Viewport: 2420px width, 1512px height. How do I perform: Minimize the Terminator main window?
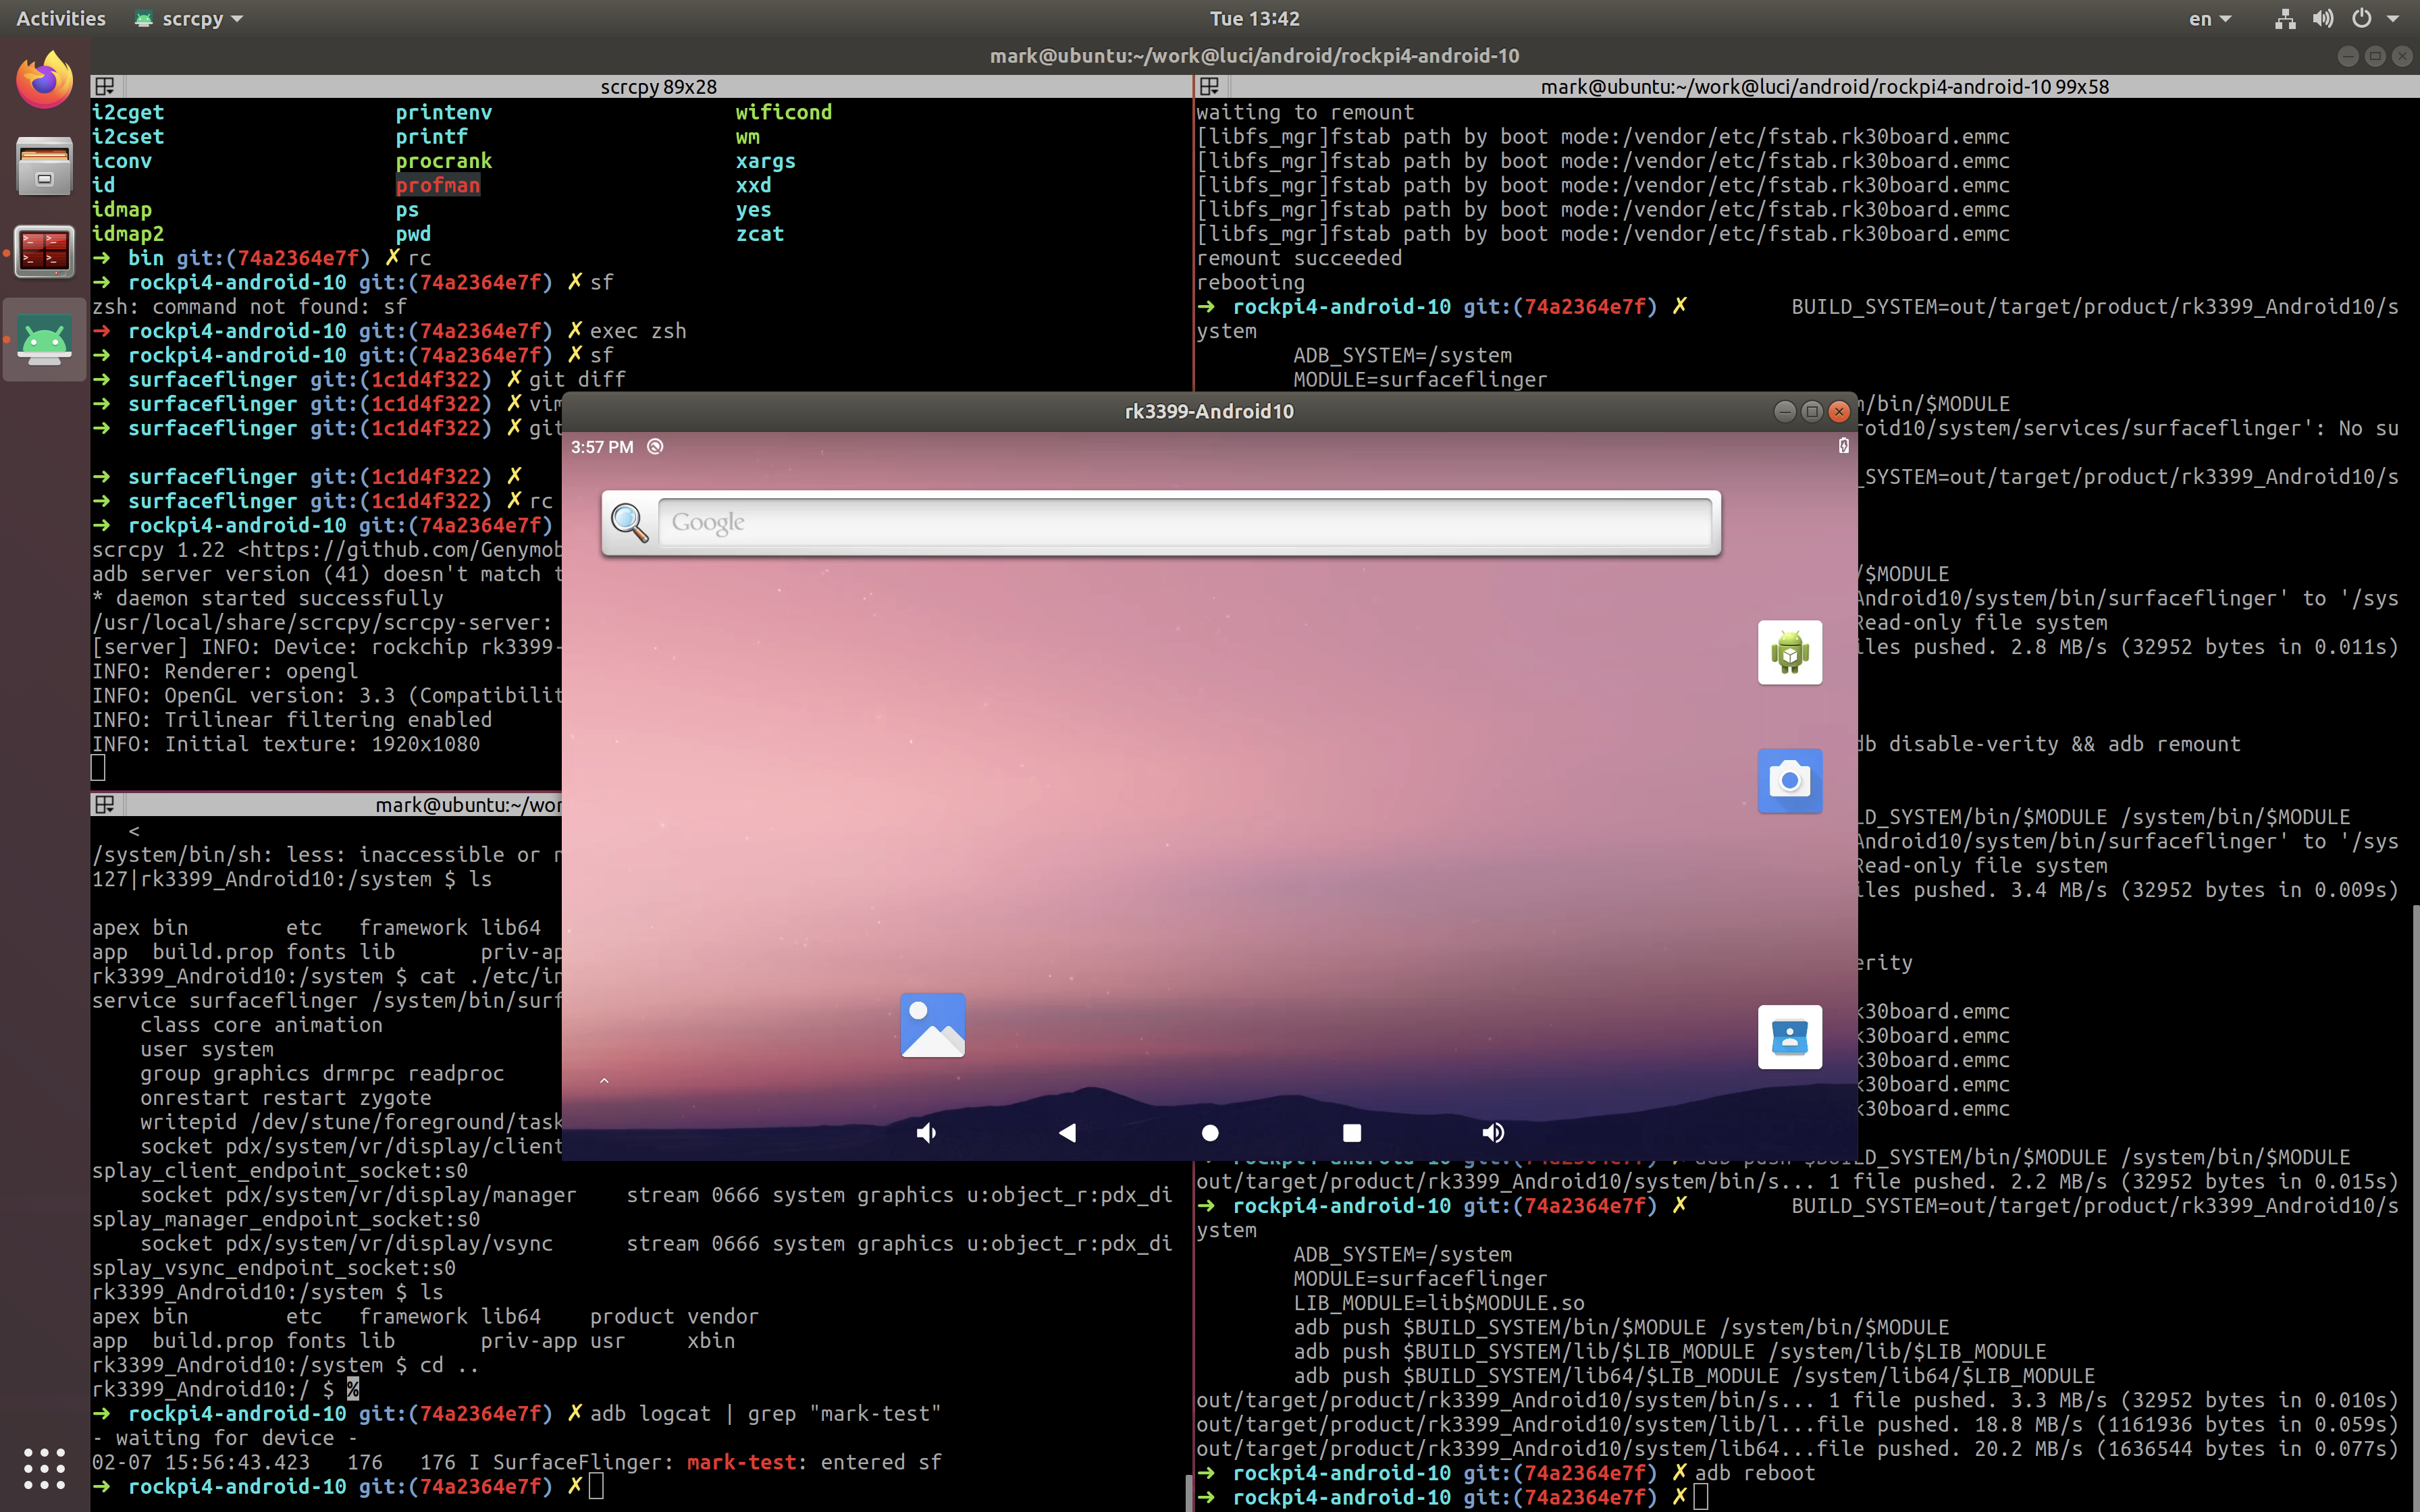click(x=2349, y=56)
